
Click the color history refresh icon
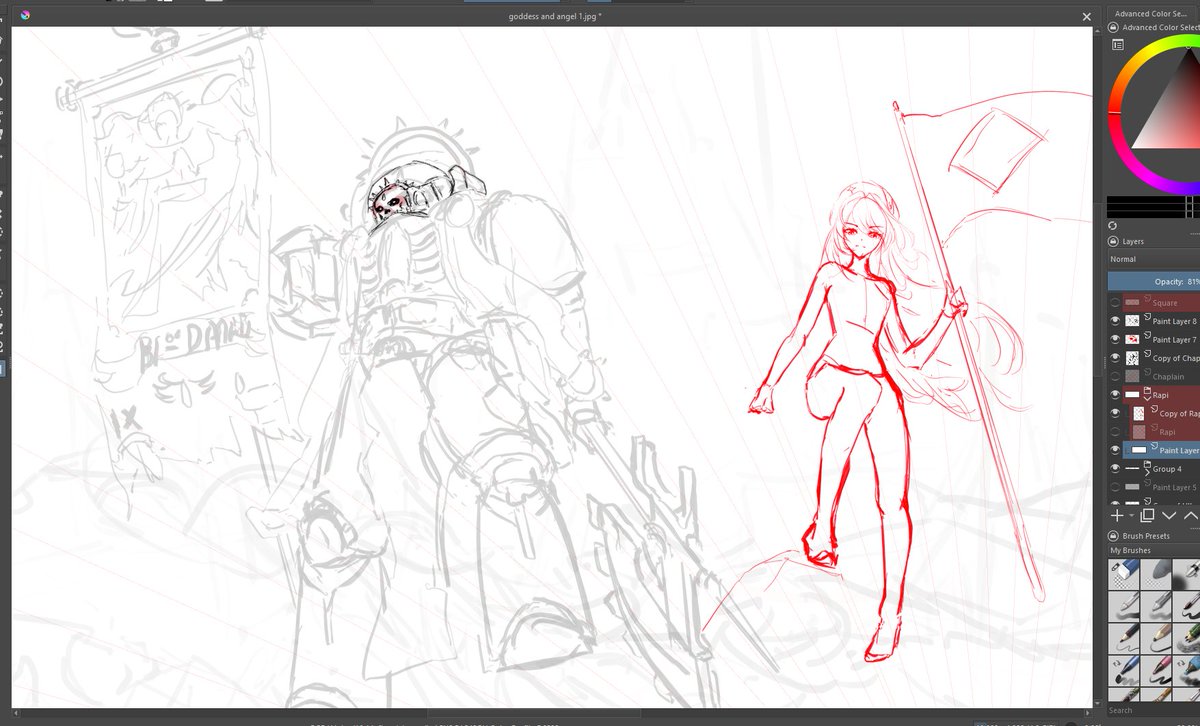(x=1114, y=226)
